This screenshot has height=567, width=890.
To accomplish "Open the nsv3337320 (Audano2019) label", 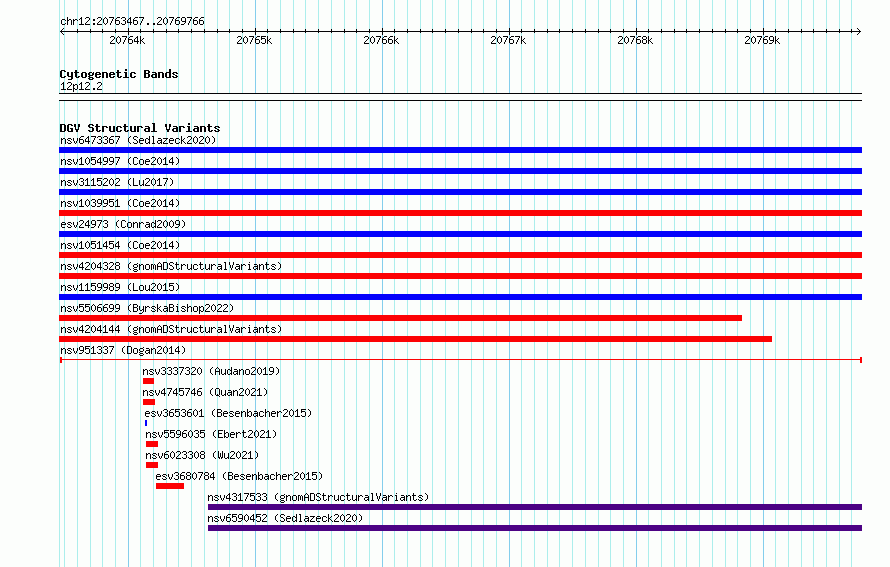I will pyautogui.click(x=211, y=371).
